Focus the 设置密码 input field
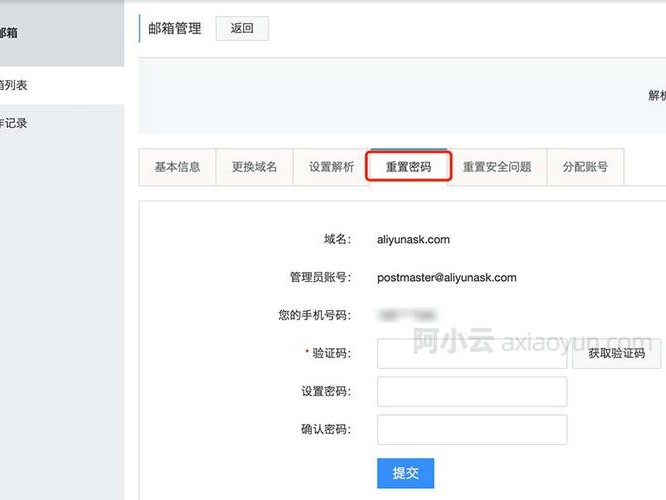The width and height of the screenshot is (666, 500). tap(472, 391)
